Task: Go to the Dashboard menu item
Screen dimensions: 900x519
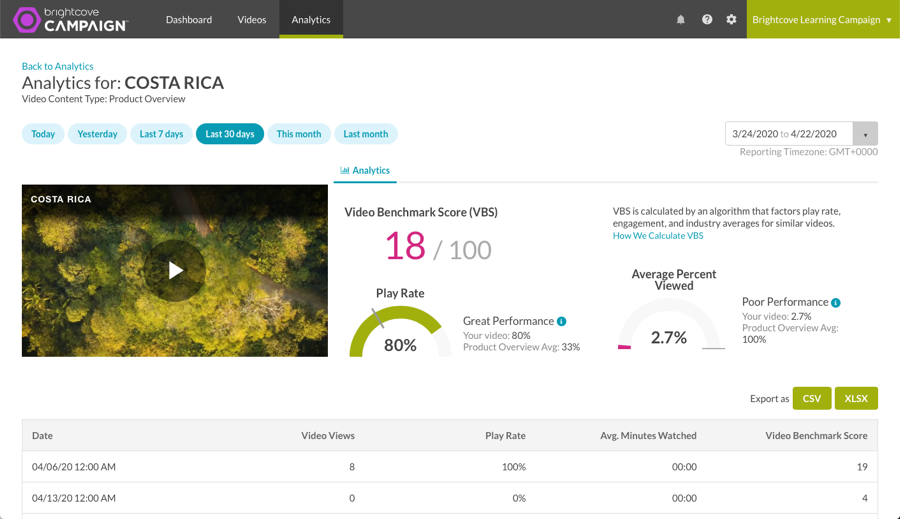Action: [189, 20]
